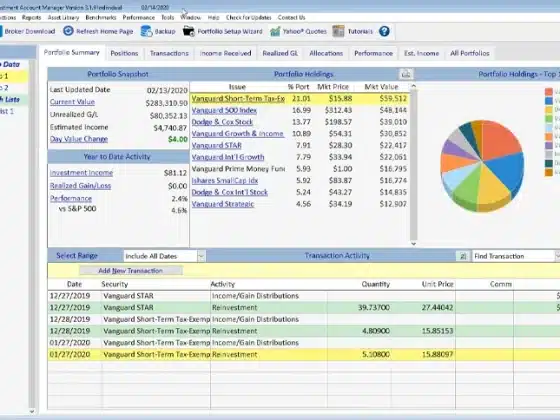
Task: Open the Backup database icon
Action: pos(146,31)
